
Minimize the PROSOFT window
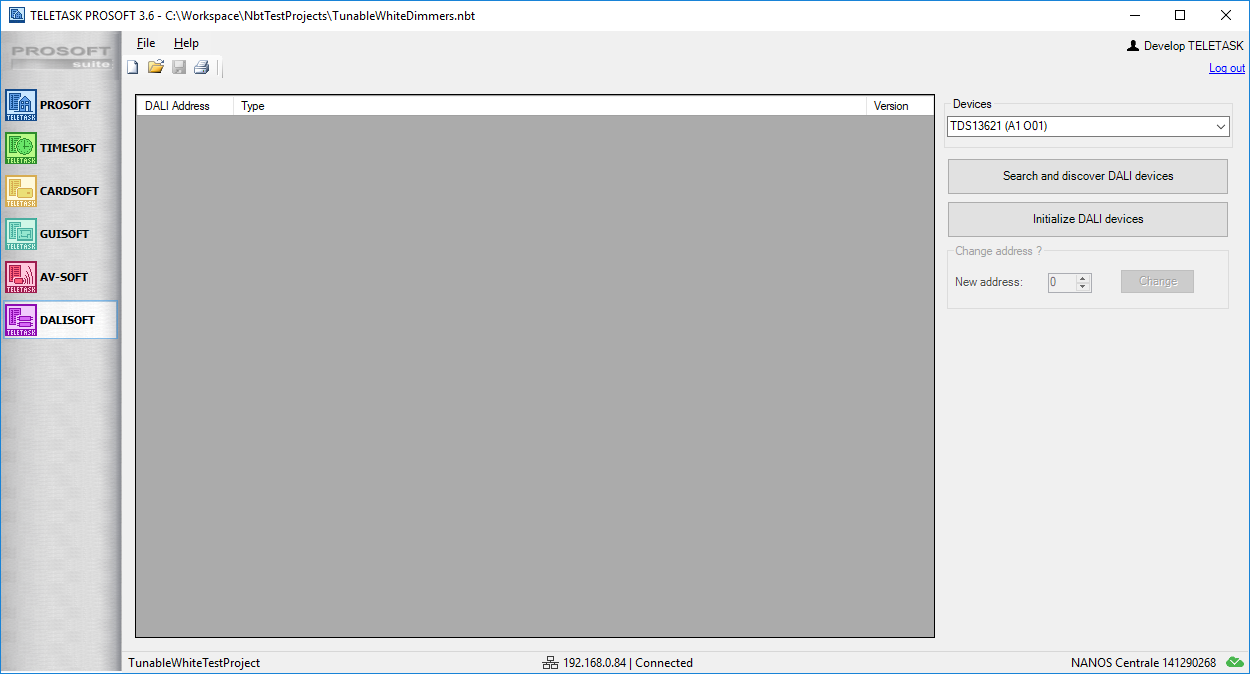[1135, 15]
